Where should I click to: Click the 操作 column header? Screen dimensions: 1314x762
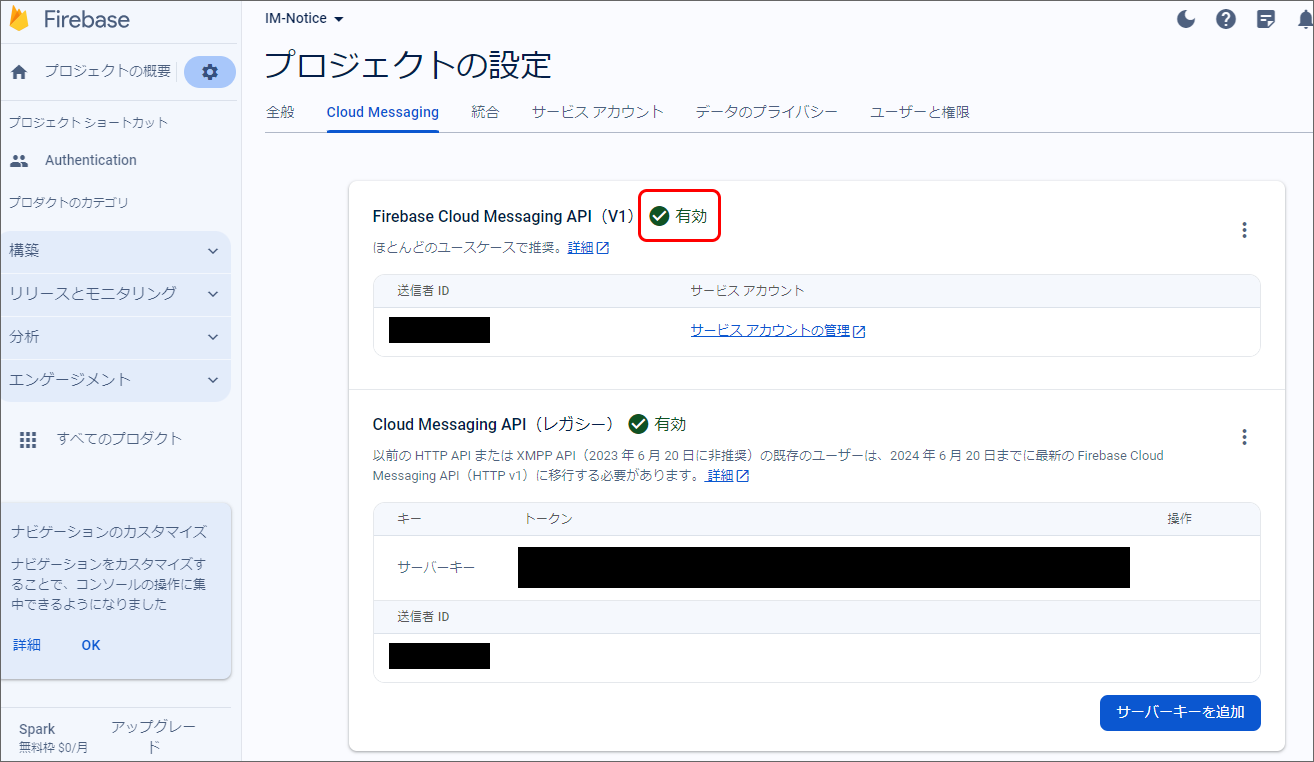pyautogui.click(x=1180, y=519)
